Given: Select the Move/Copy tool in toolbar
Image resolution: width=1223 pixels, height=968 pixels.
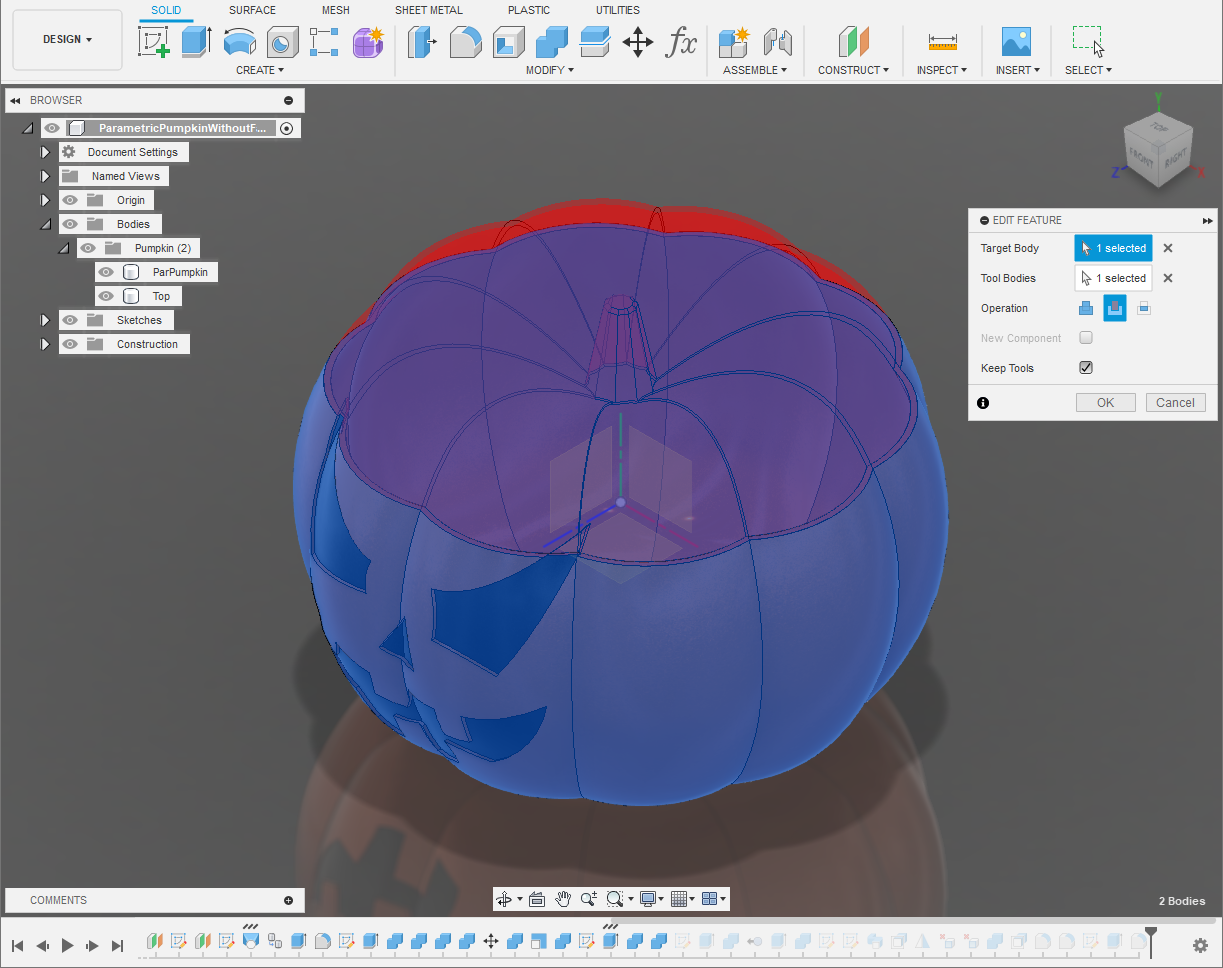Looking at the screenshot, I should click(637, 42).
